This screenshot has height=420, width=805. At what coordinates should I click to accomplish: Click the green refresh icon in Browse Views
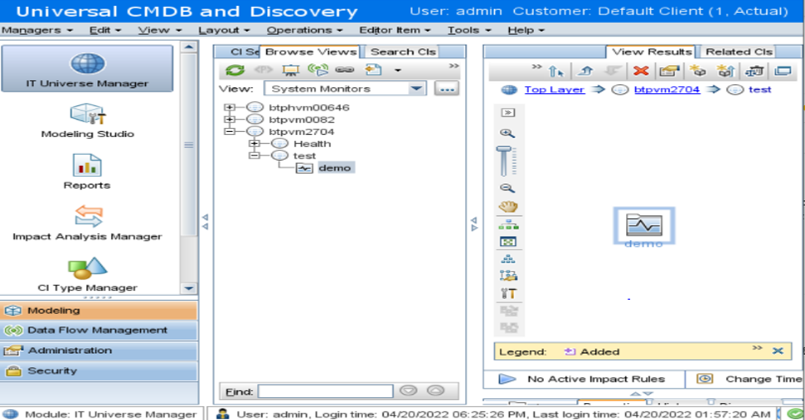pyautogui.click(x=235, y=70)
